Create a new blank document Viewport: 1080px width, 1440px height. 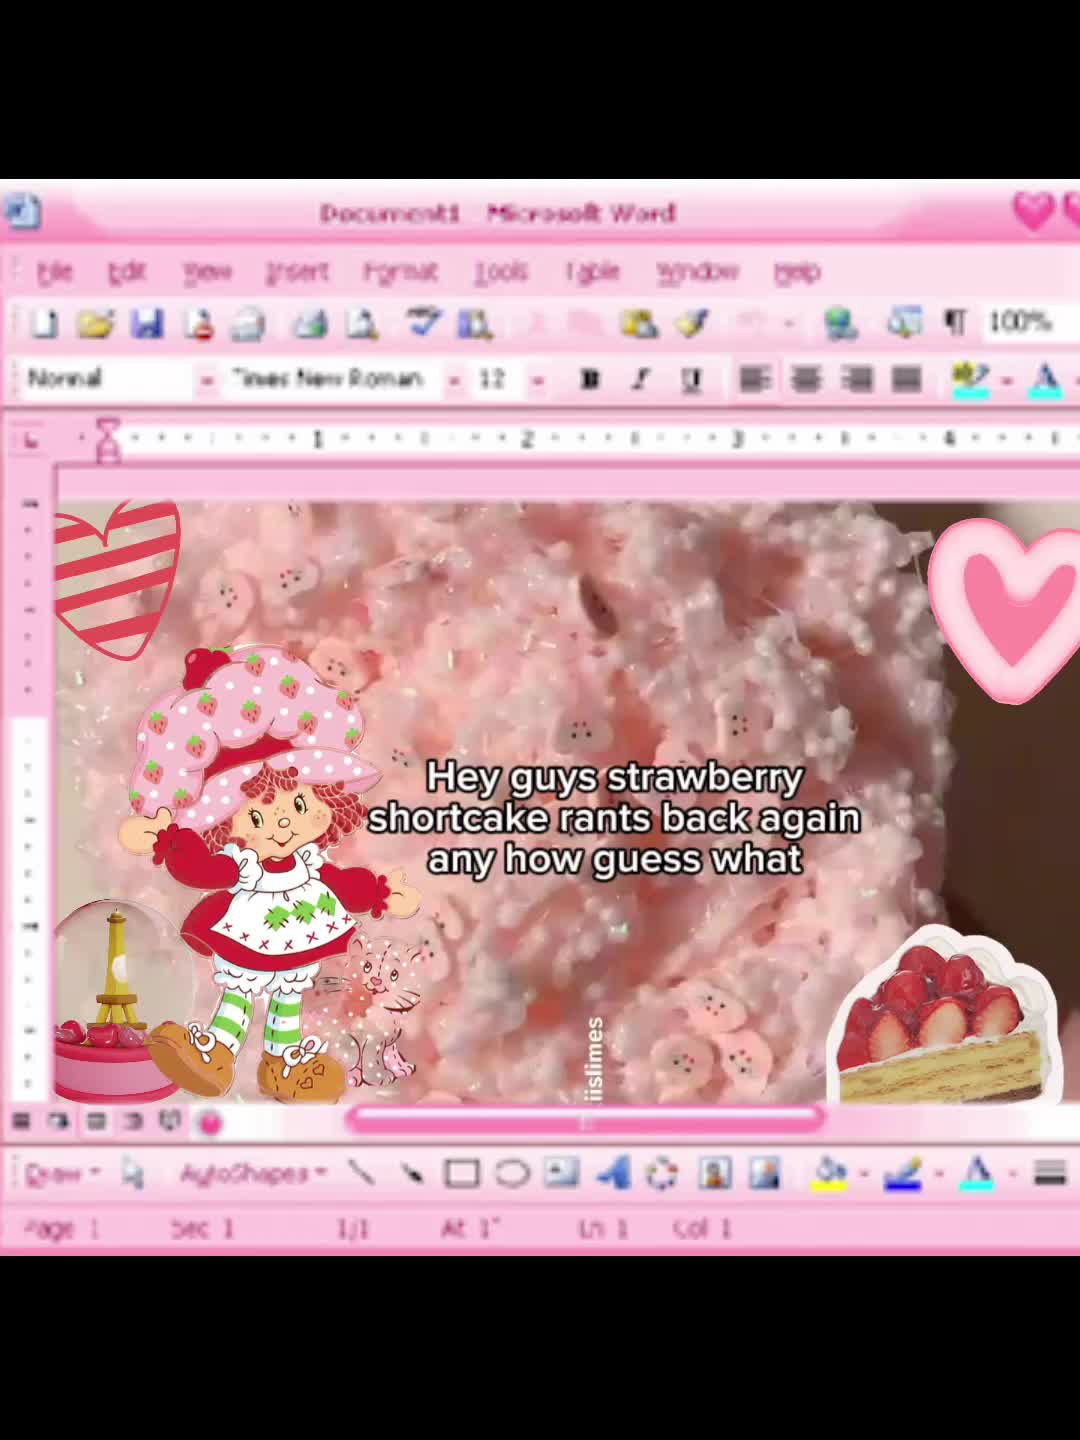point(44,323)
